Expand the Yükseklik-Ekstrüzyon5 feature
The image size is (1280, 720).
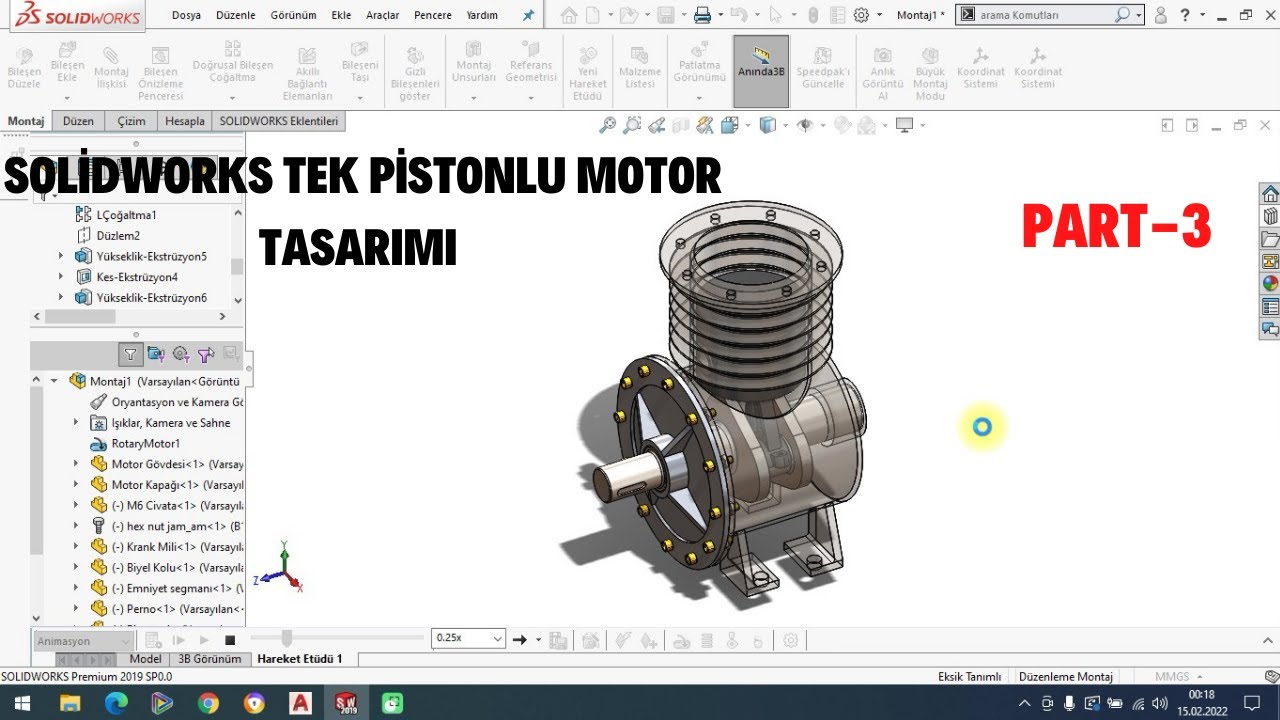click(x=60, y=256)
